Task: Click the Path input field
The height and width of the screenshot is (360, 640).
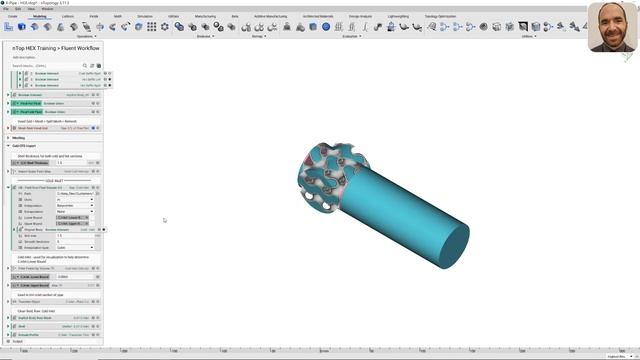Action: 75,193
